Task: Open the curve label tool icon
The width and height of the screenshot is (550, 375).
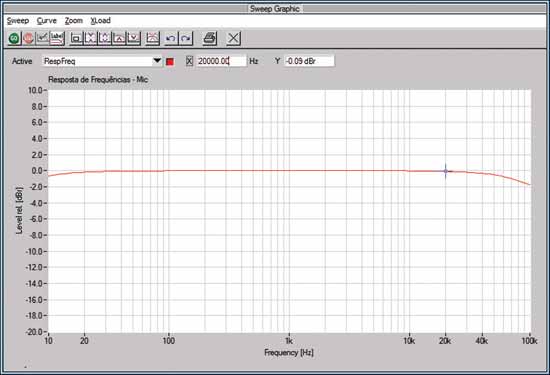Action: pos(57,38)
